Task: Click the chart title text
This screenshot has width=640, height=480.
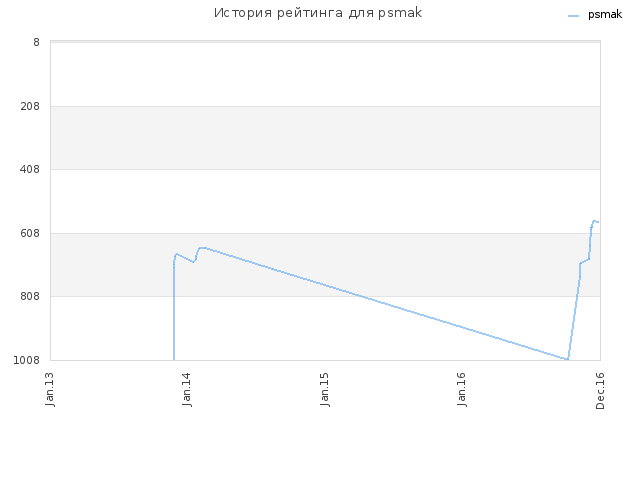Action: pyautogui.click(x=318, y=13)
